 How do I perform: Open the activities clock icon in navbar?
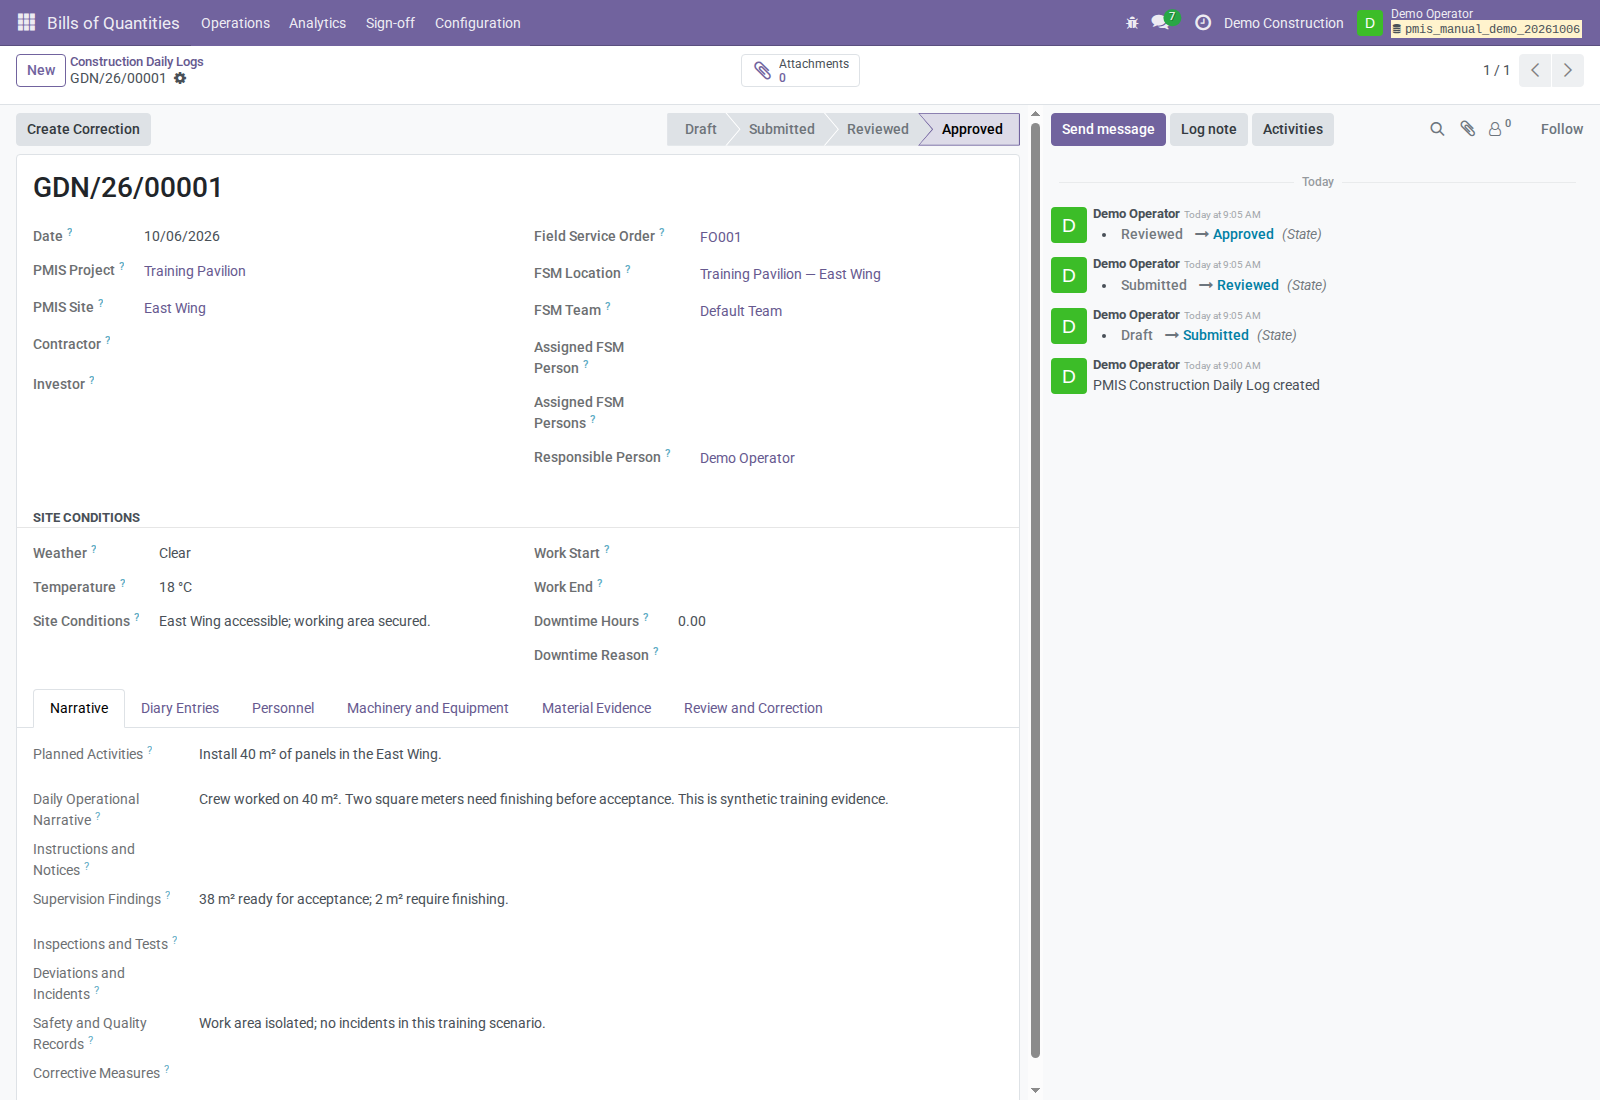pos(1203,23)
